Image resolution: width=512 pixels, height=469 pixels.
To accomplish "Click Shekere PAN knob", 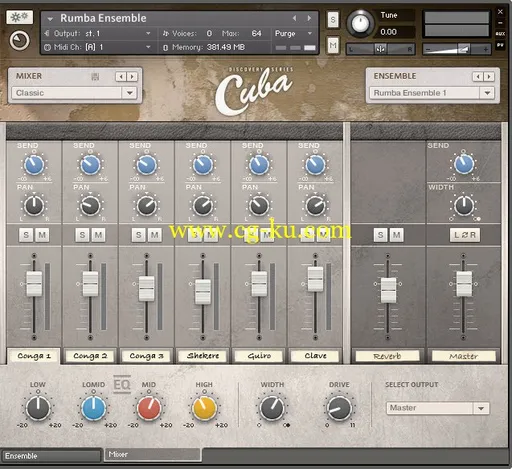I will (x=203, y=205).
